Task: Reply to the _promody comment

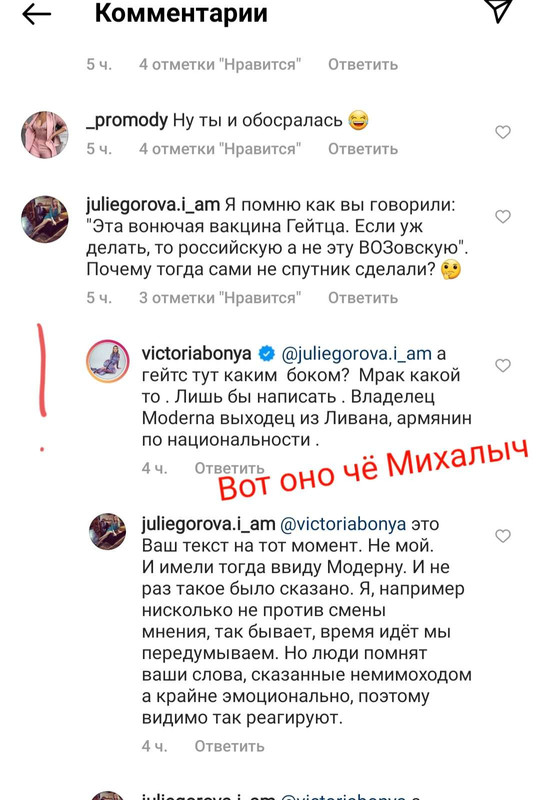Action: coord(363,149)
